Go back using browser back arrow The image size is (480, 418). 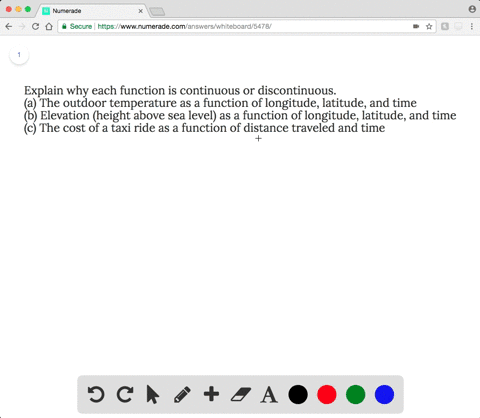(x=9, y=26)
